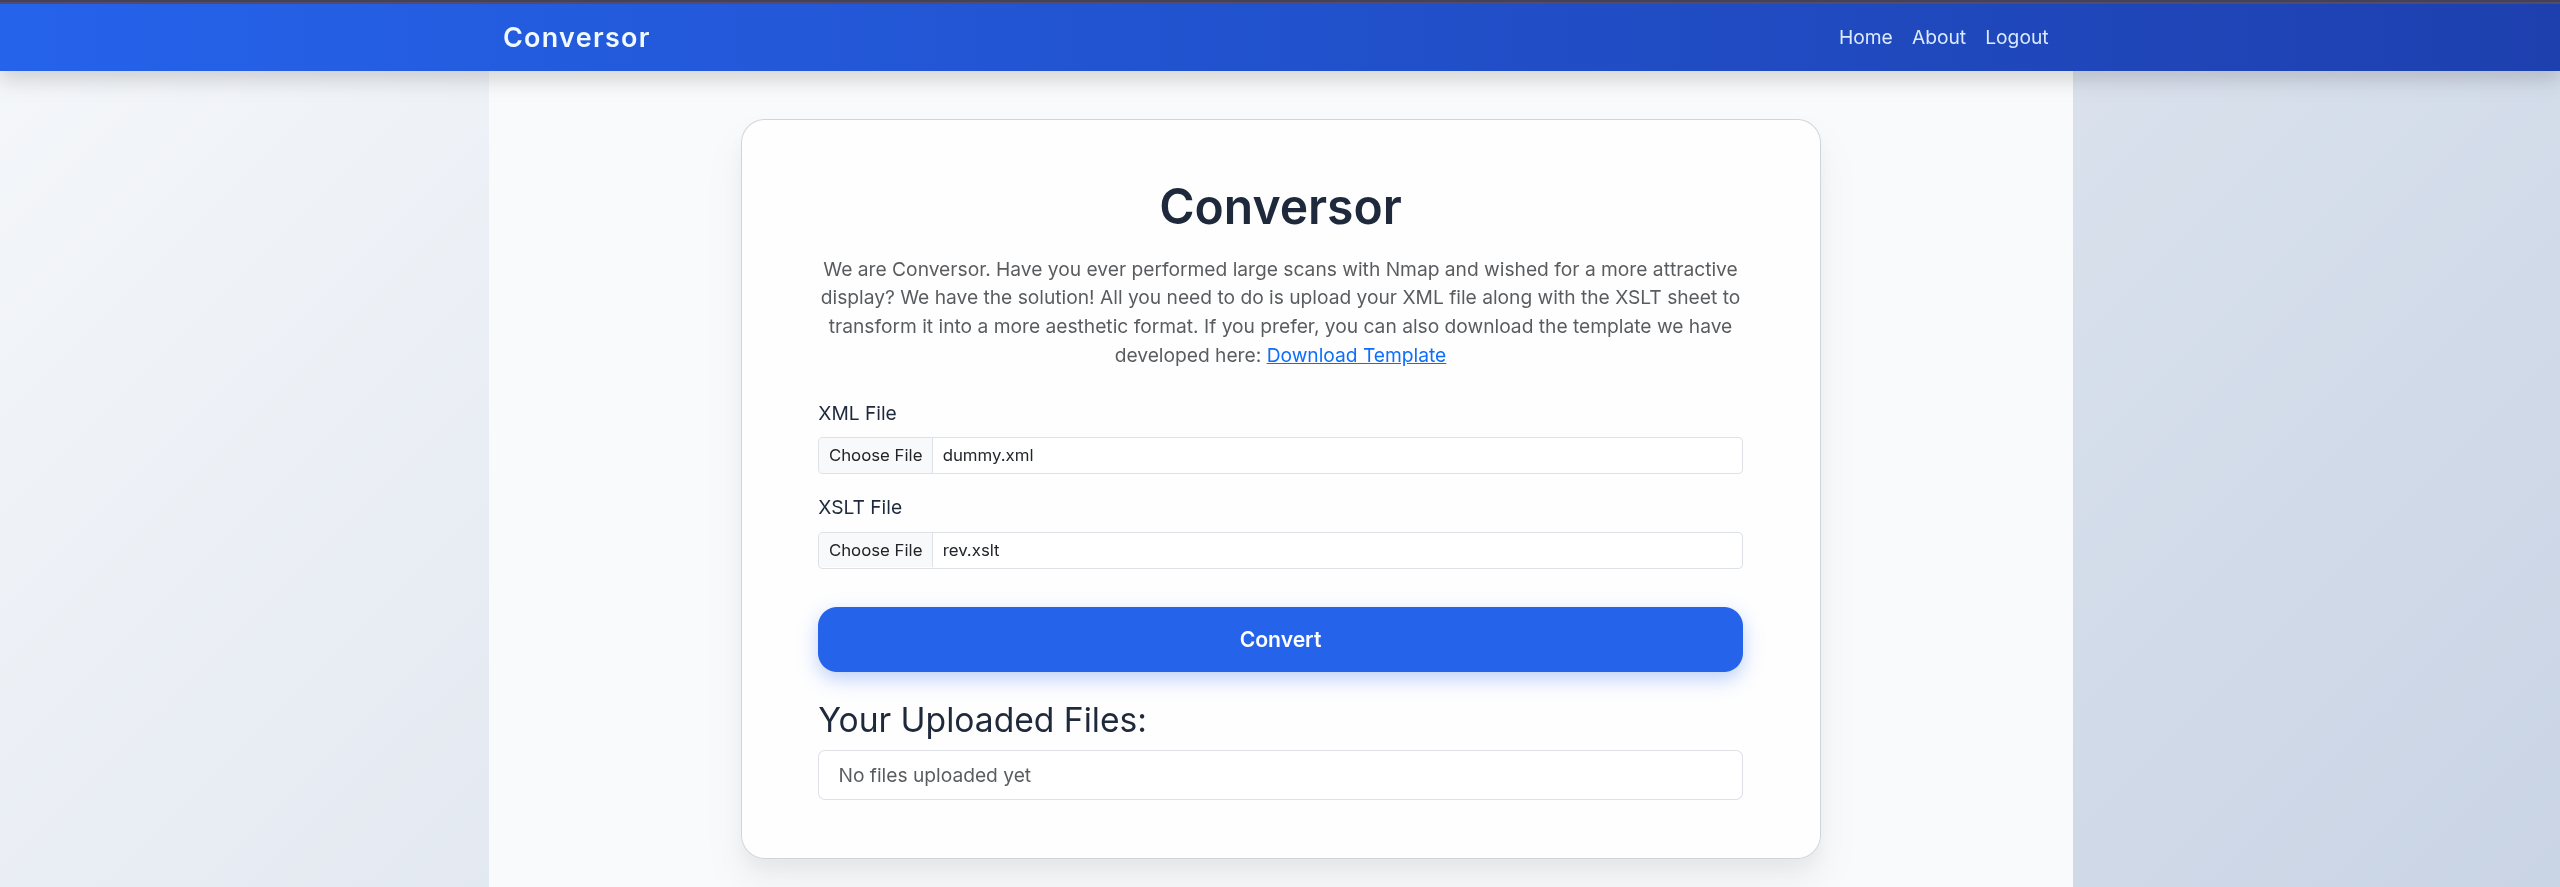Click the phrase 'XSLT sheet' in description
The height and width of the screenshot is (887, 2560).
click(1665, 297)
